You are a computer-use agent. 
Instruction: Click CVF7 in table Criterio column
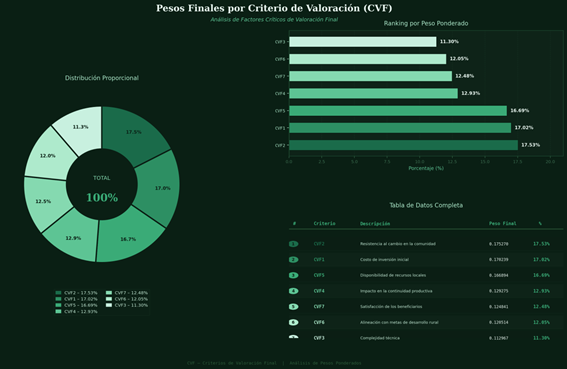click(319, 307)
